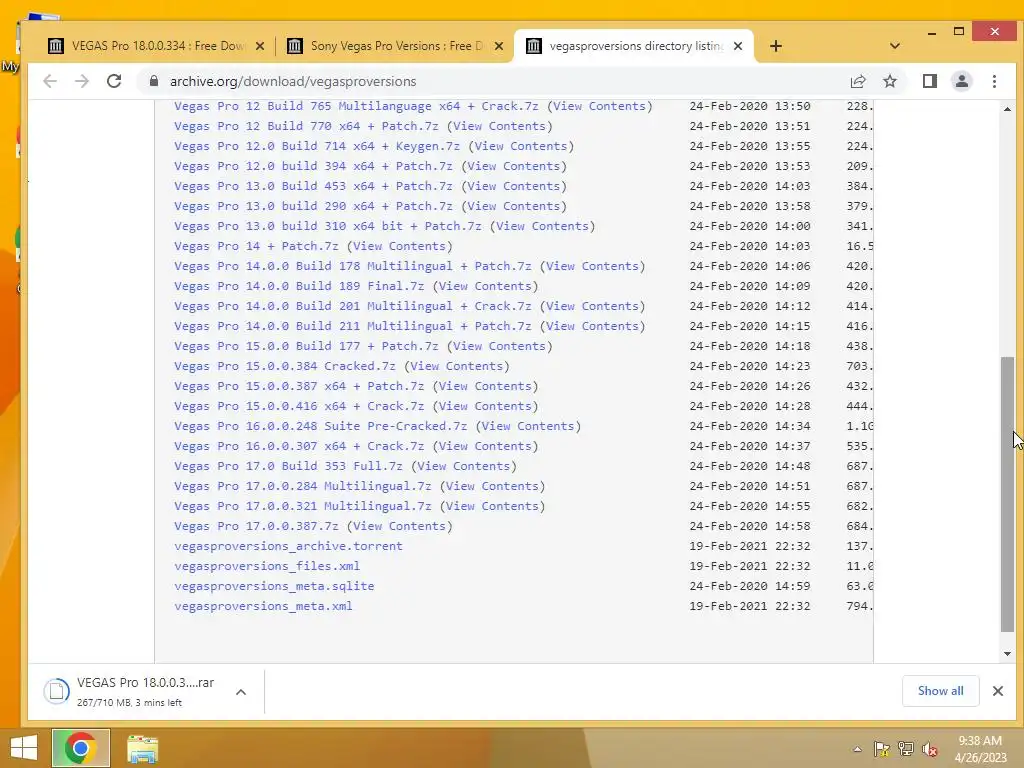Open vegasproversions_archive.torrent link
Viewport: 1024px width, 768px height.
click(288, 546)
